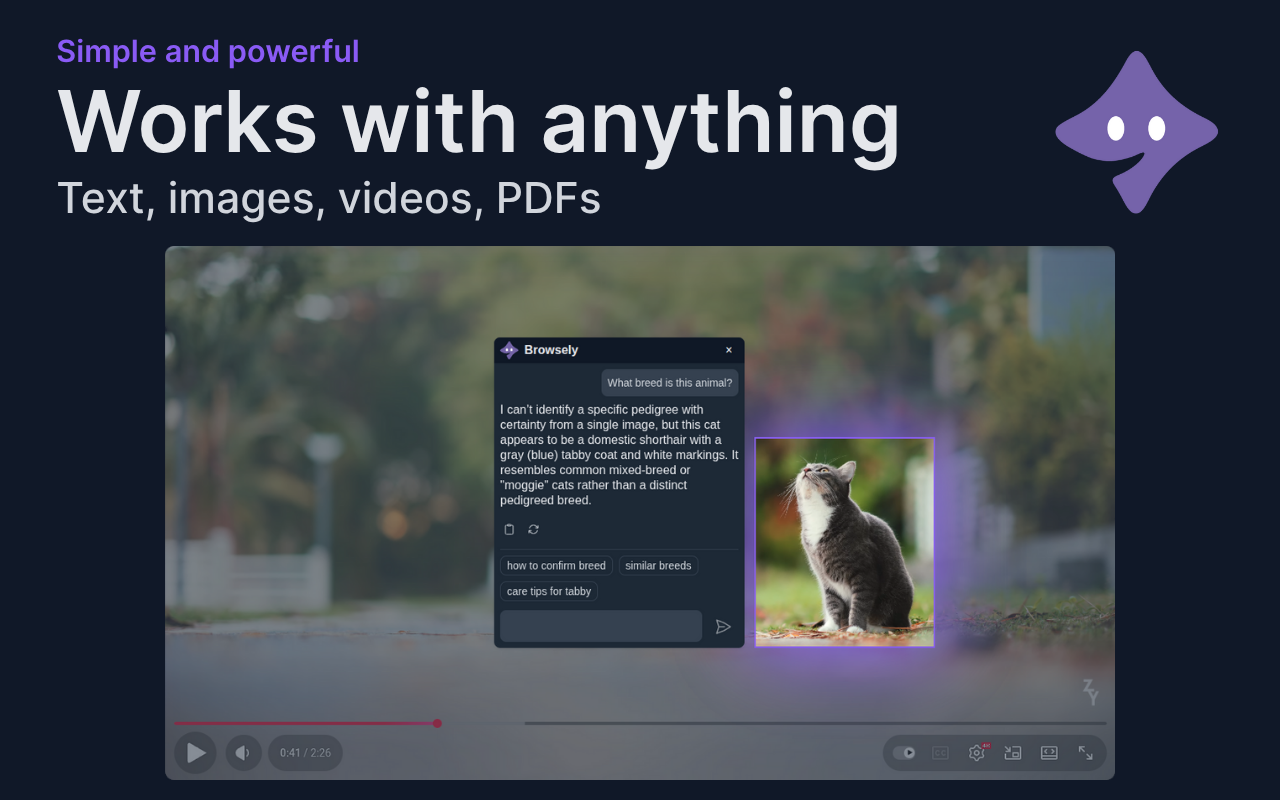Viewport: 1280px width, 800px height.
Task: Click the selected cat image
Action: coord(844,542)
